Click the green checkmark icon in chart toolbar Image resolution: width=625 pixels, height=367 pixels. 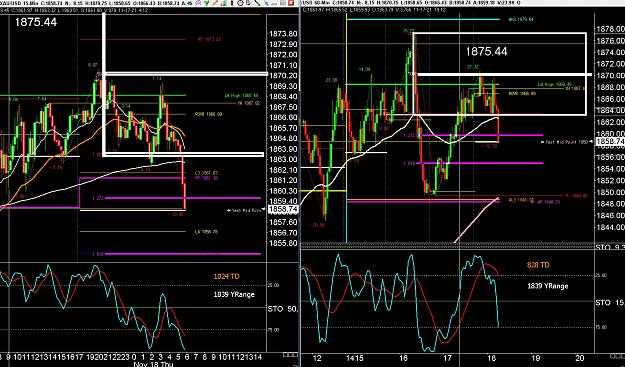[206, 3]
